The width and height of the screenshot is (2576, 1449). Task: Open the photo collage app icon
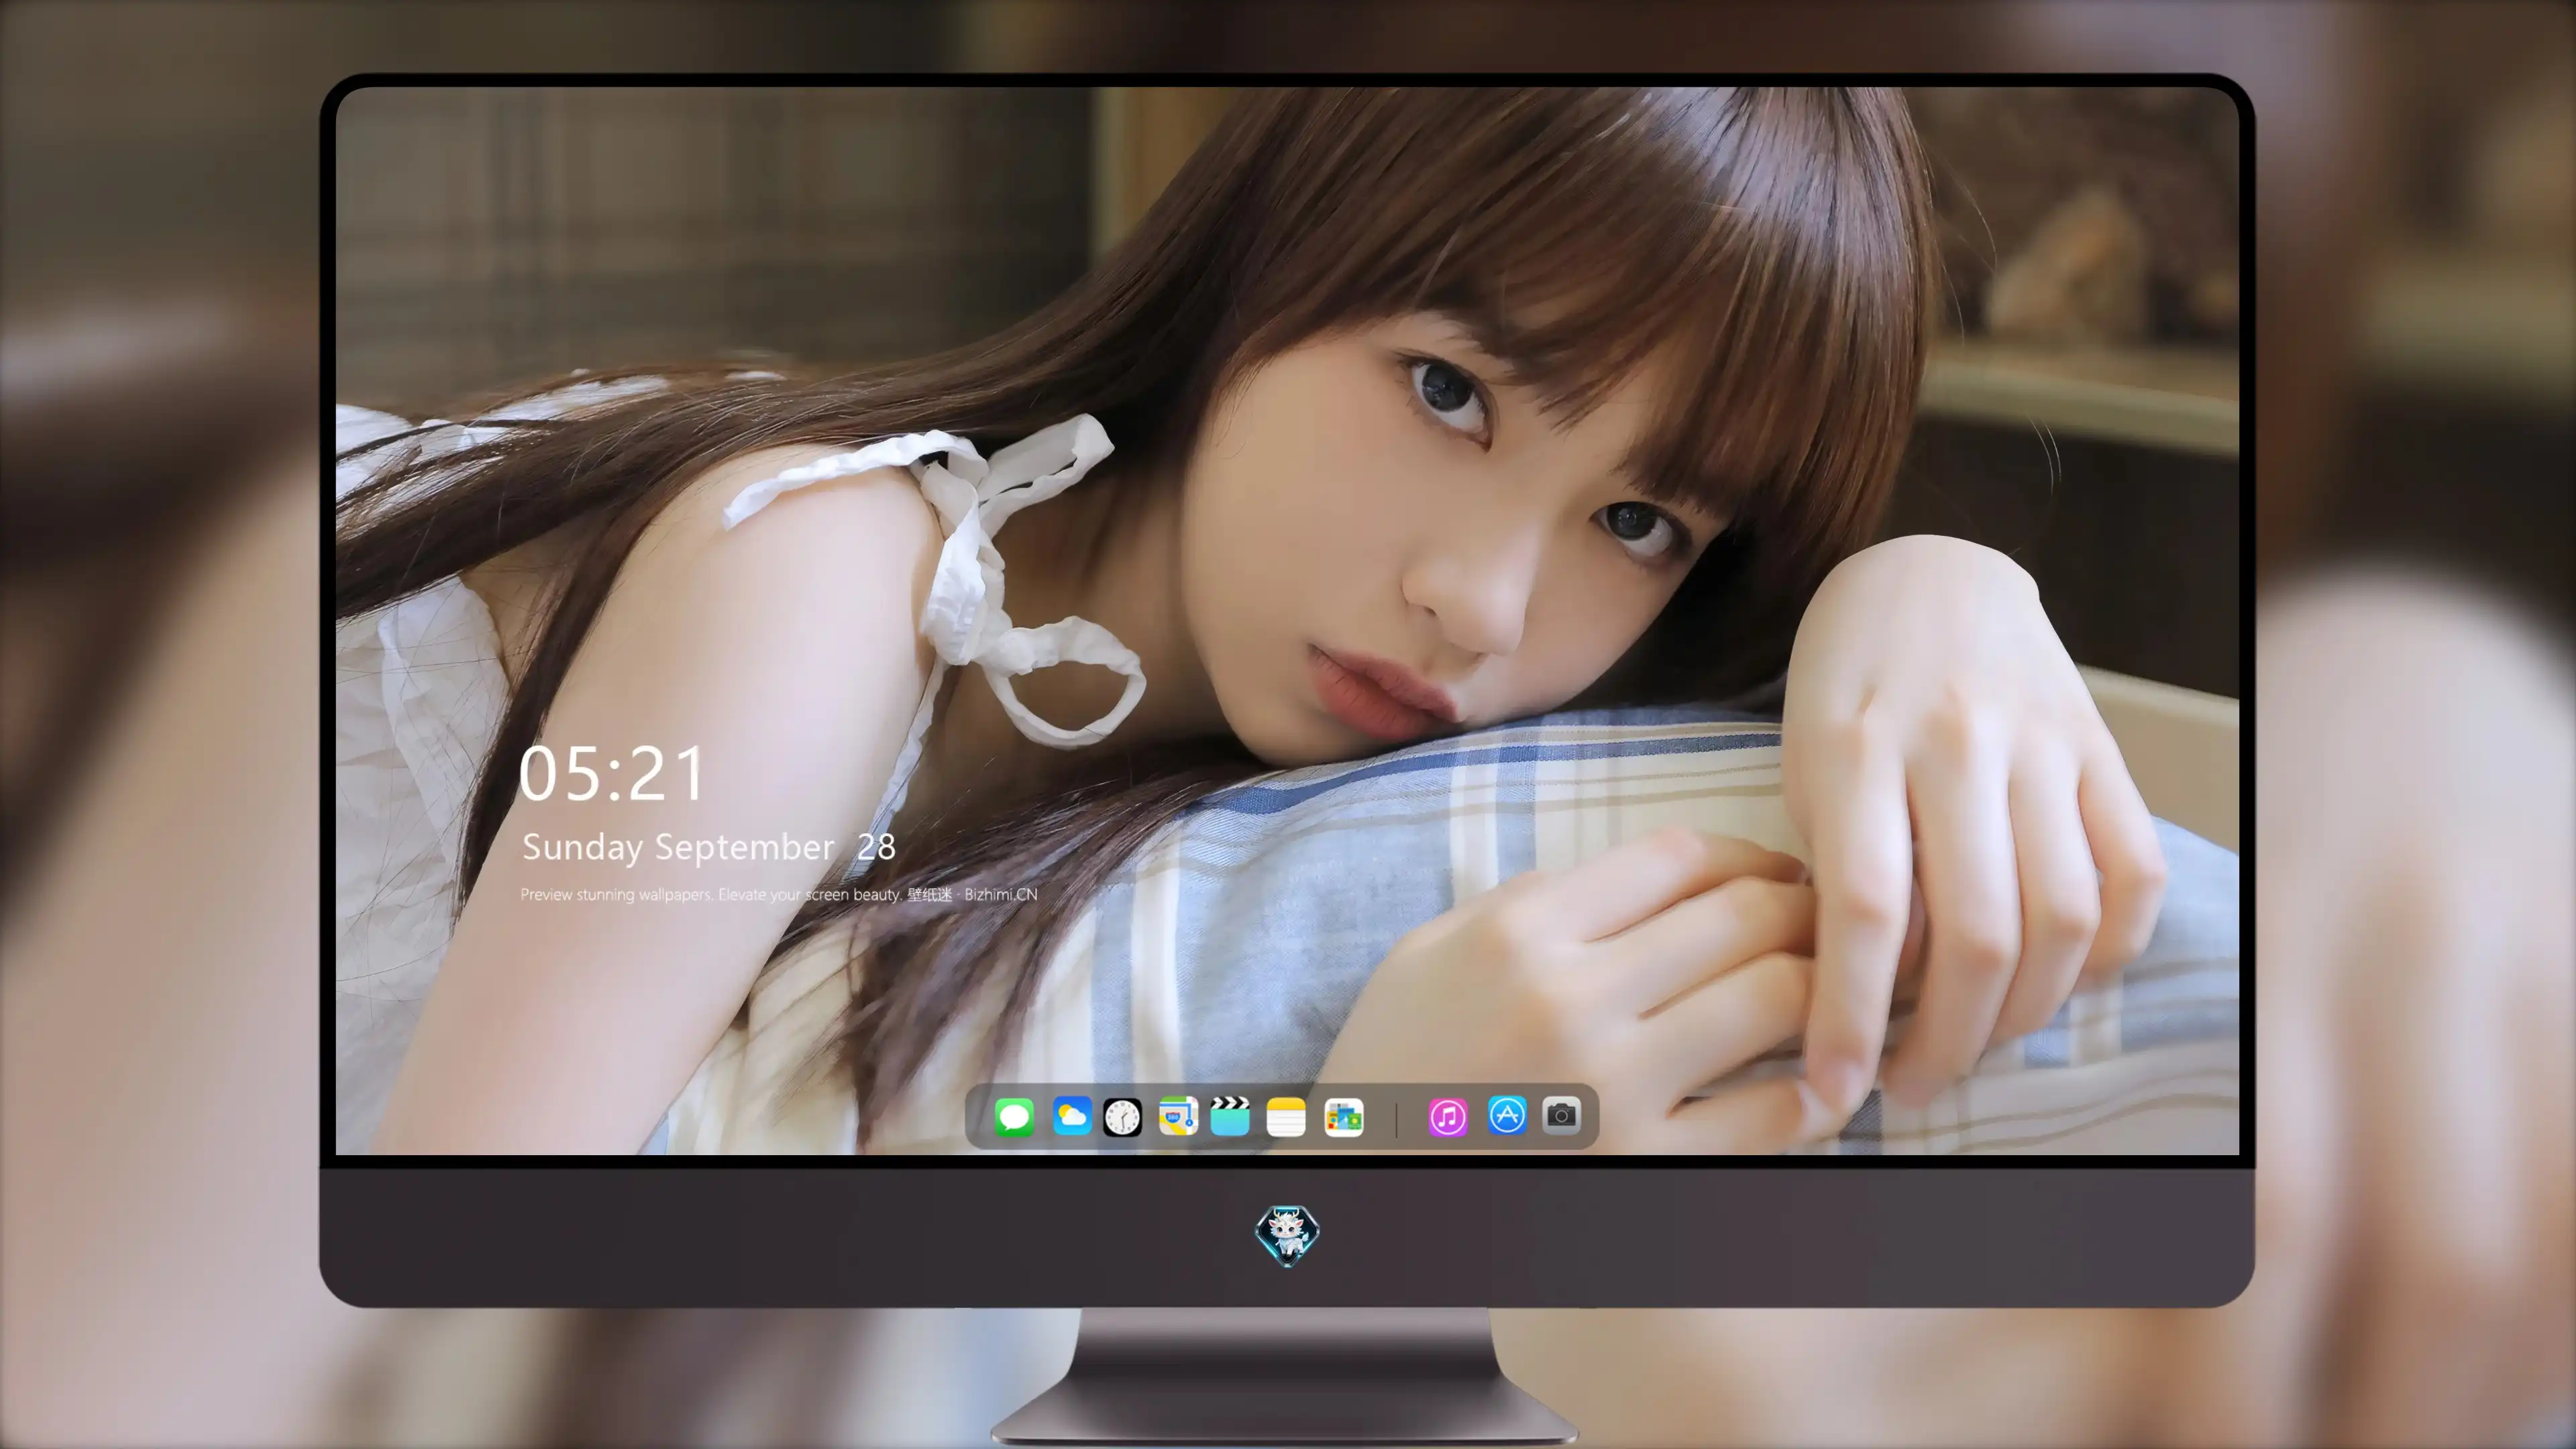tap(1343, 1117)
